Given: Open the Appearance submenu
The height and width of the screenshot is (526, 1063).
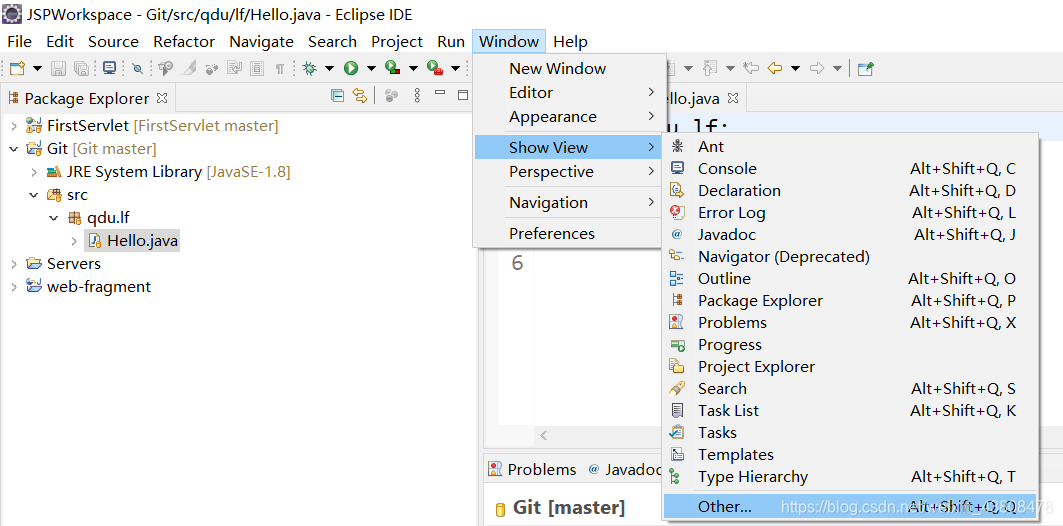Looking at the screenshot, I should (x=567, y=117).
